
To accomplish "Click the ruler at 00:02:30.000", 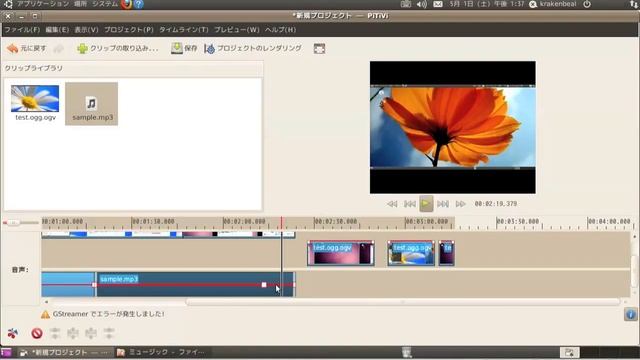I will tap(336, 222).
